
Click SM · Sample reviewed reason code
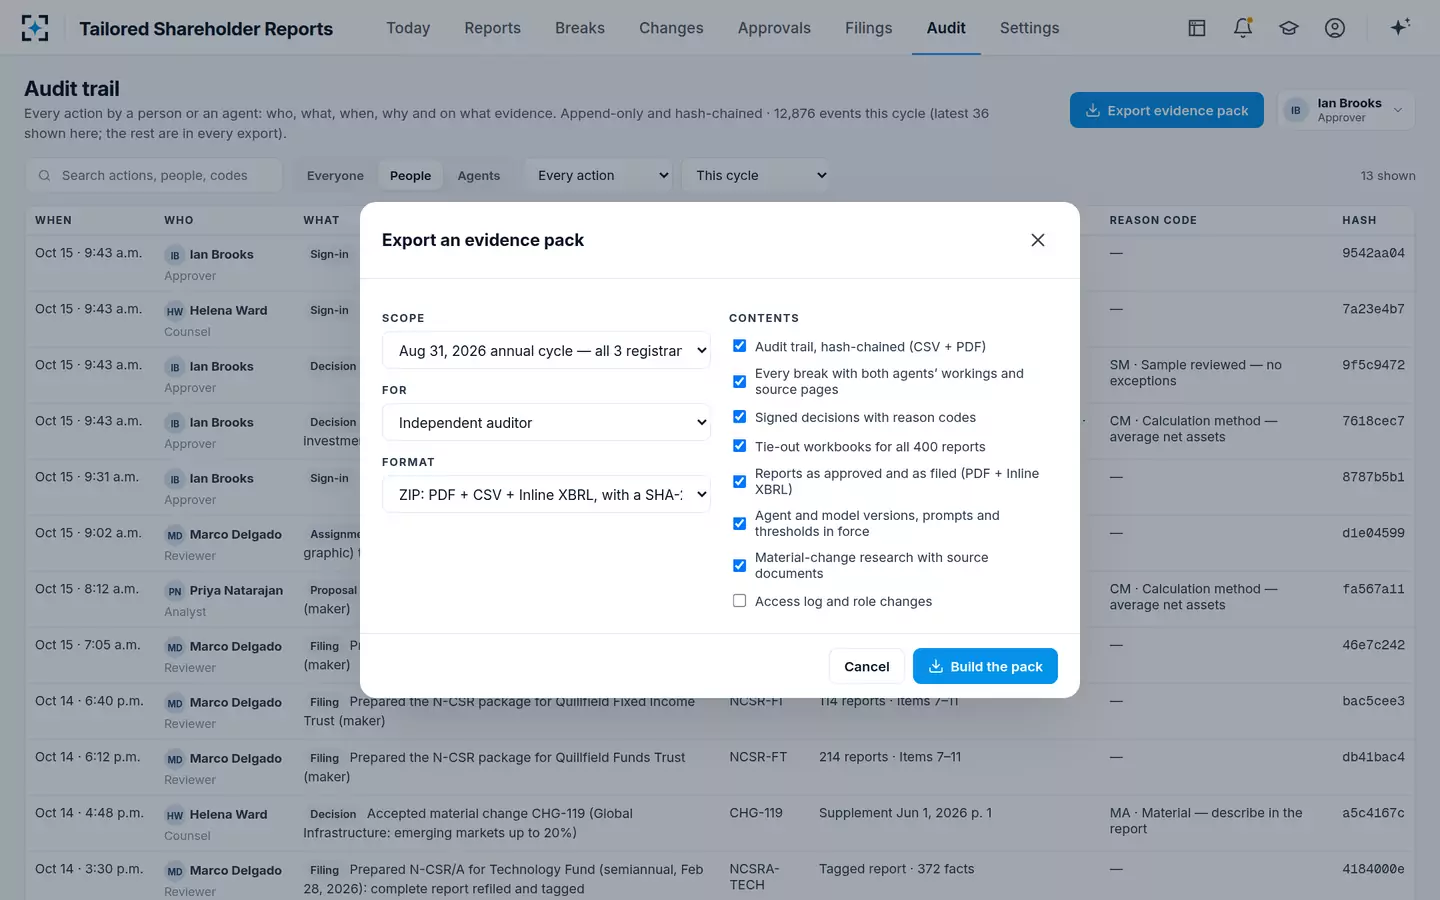(1195, 373)
